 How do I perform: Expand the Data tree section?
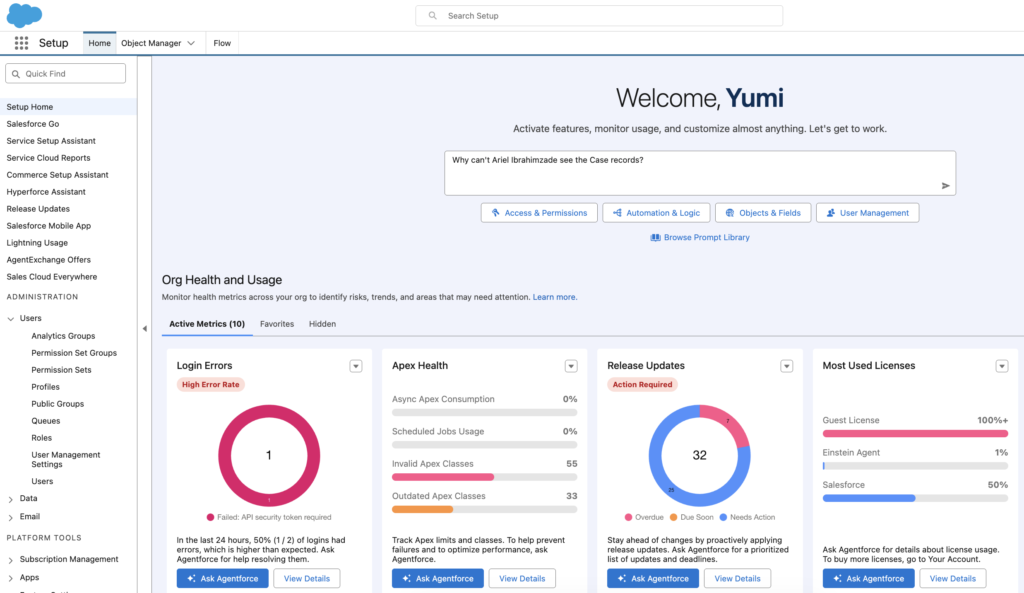click(10, 500)
